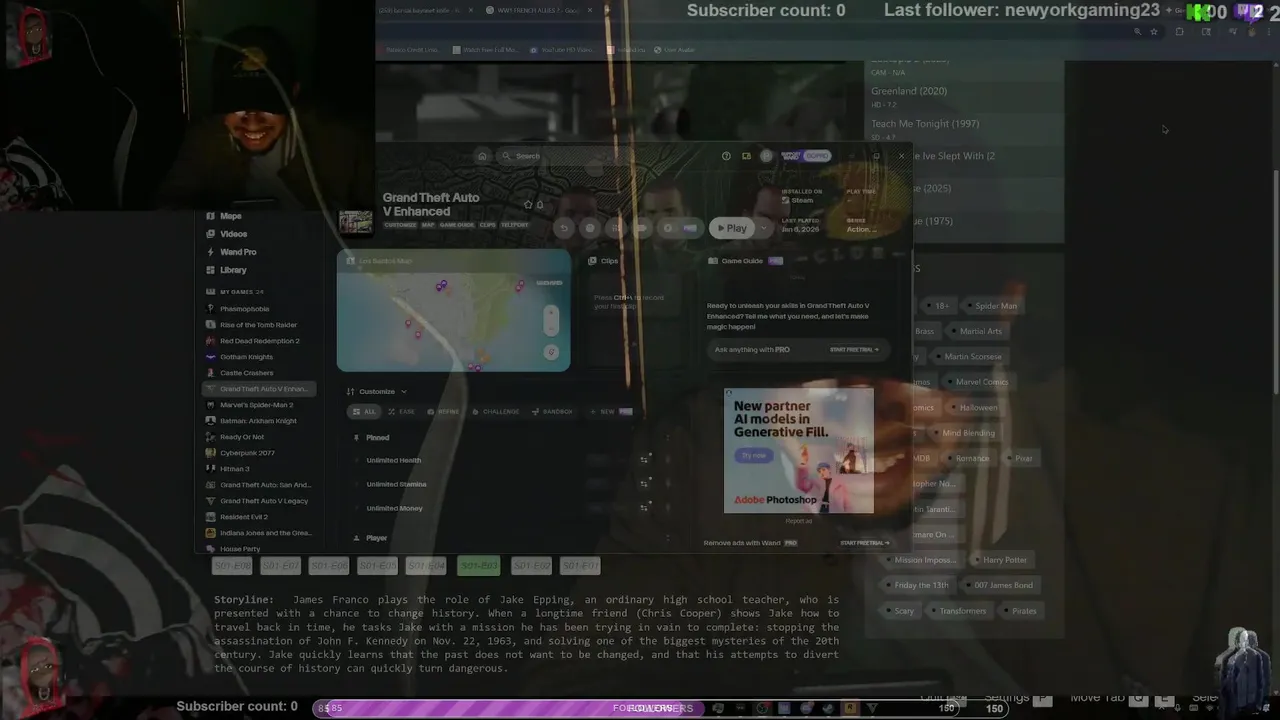Screen dimensions: 1280x720
Task: Select Rise of the Tomb Raider game
Action: [258, 325]
